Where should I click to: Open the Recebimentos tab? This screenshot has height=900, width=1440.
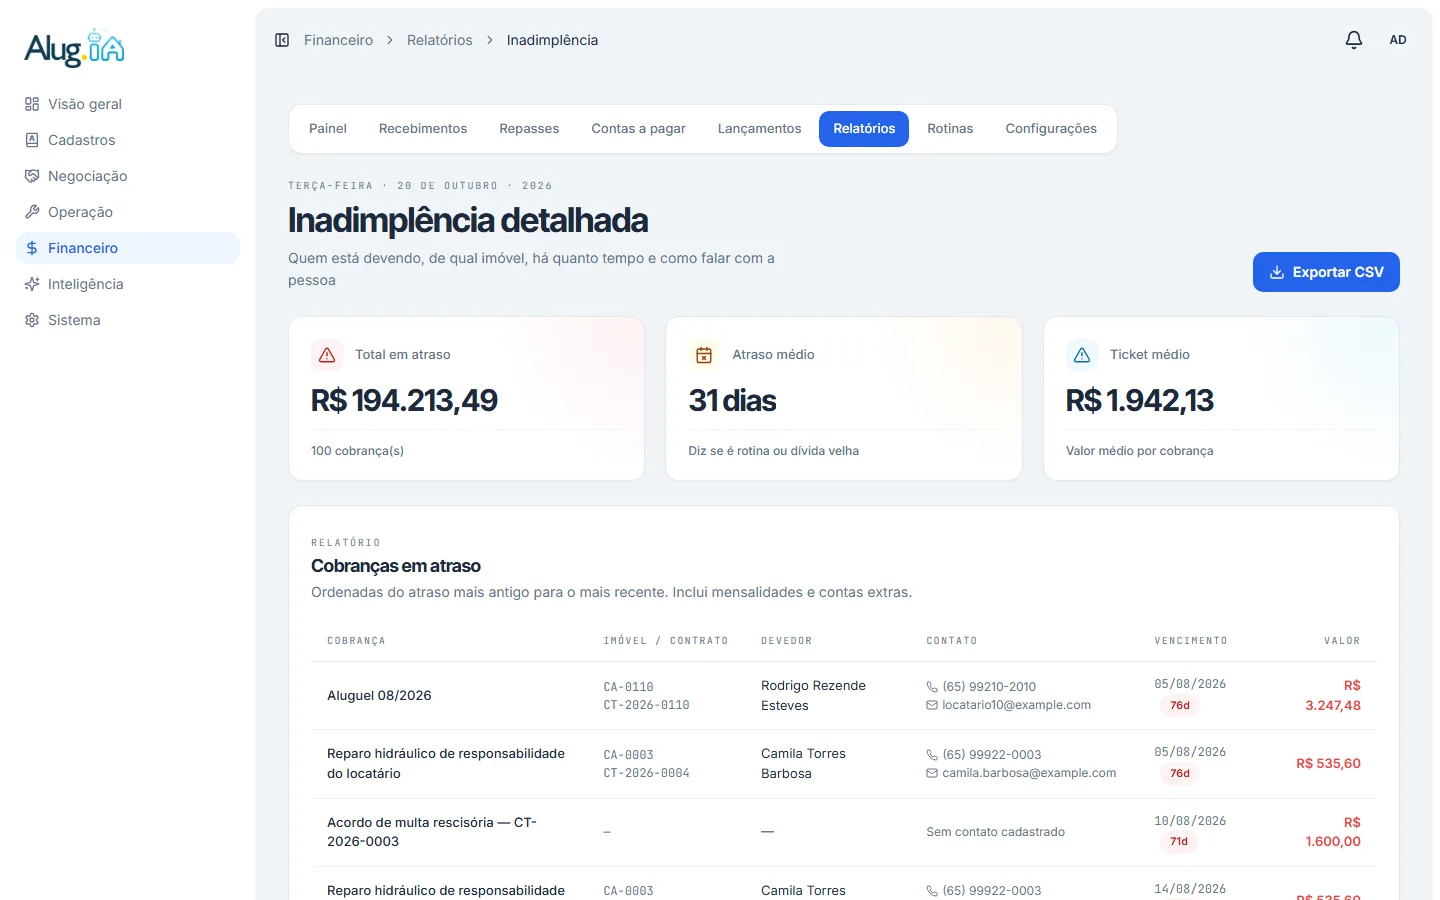click(423, 129)
